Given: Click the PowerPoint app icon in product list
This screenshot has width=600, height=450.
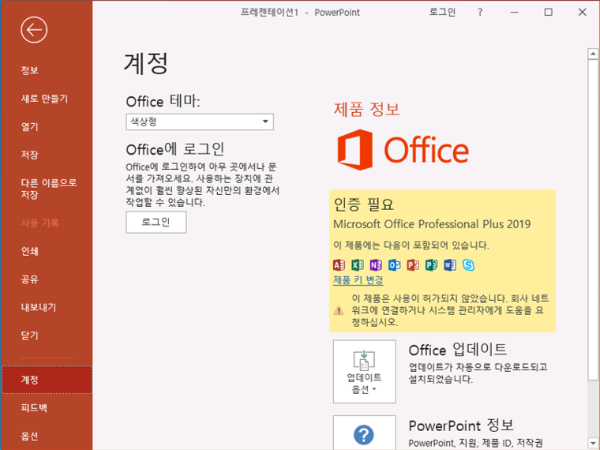Looking at the screenshot, I should [413, 265].
